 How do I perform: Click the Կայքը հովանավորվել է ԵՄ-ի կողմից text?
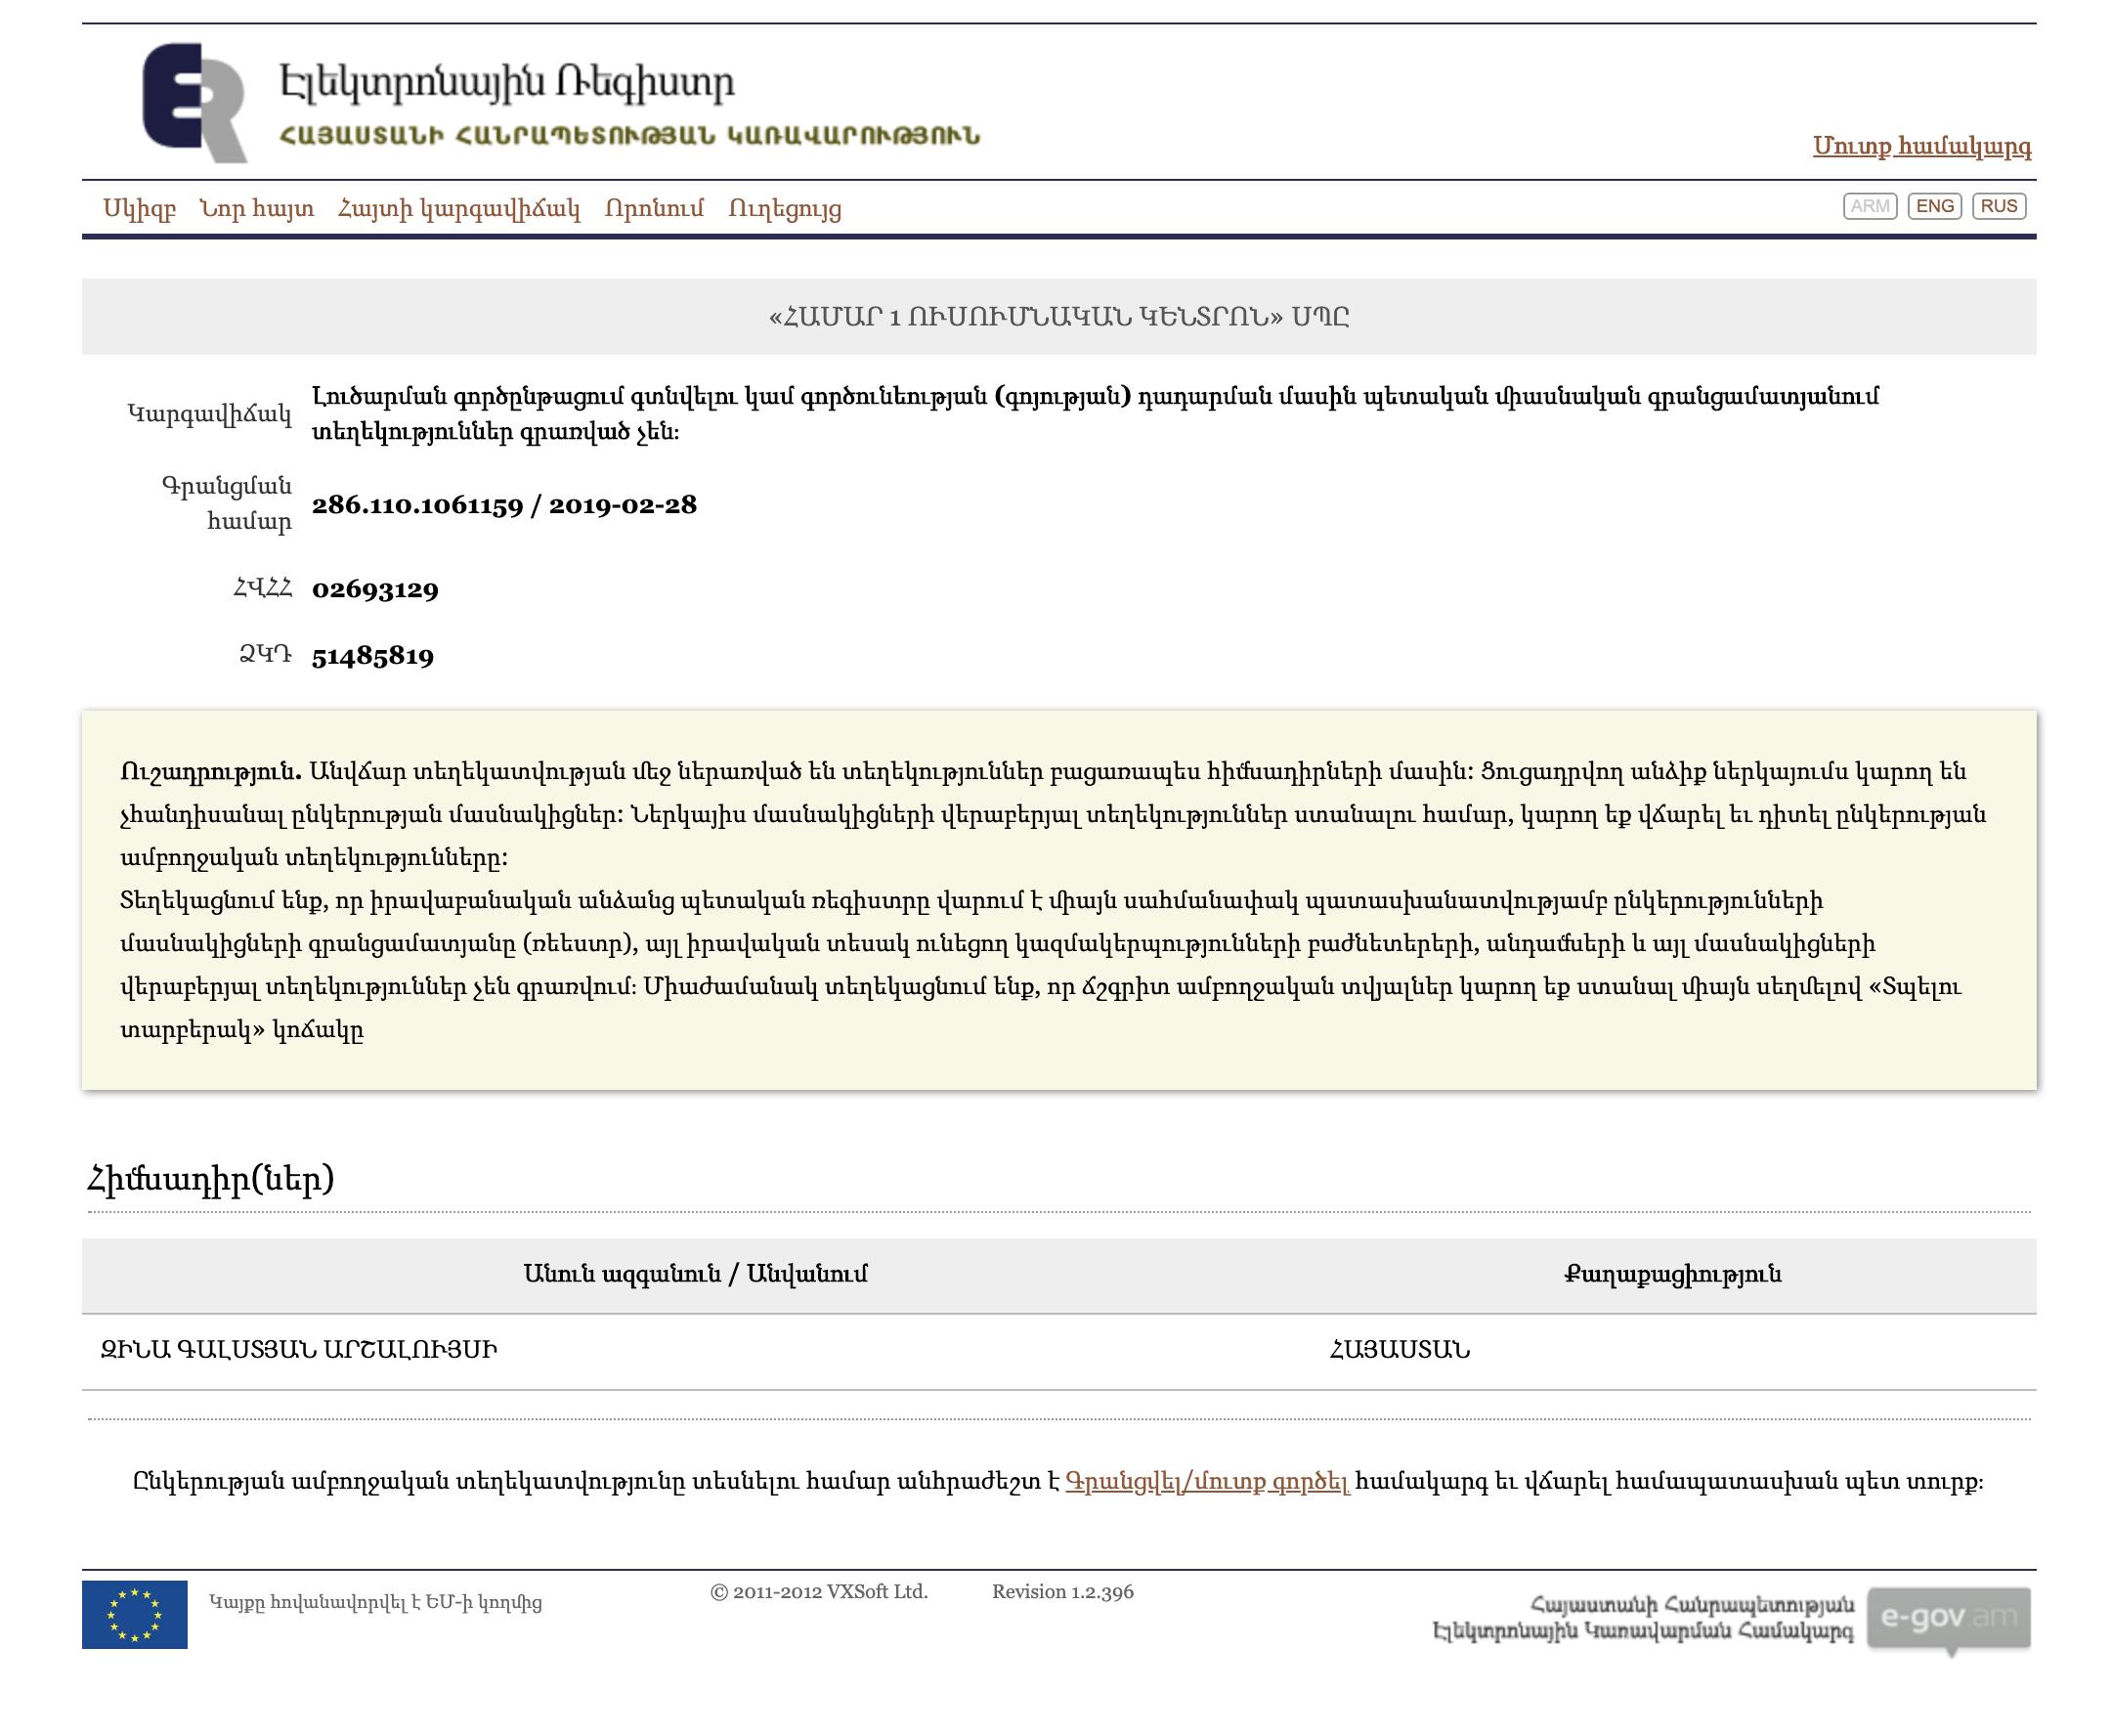(376, 1603)
